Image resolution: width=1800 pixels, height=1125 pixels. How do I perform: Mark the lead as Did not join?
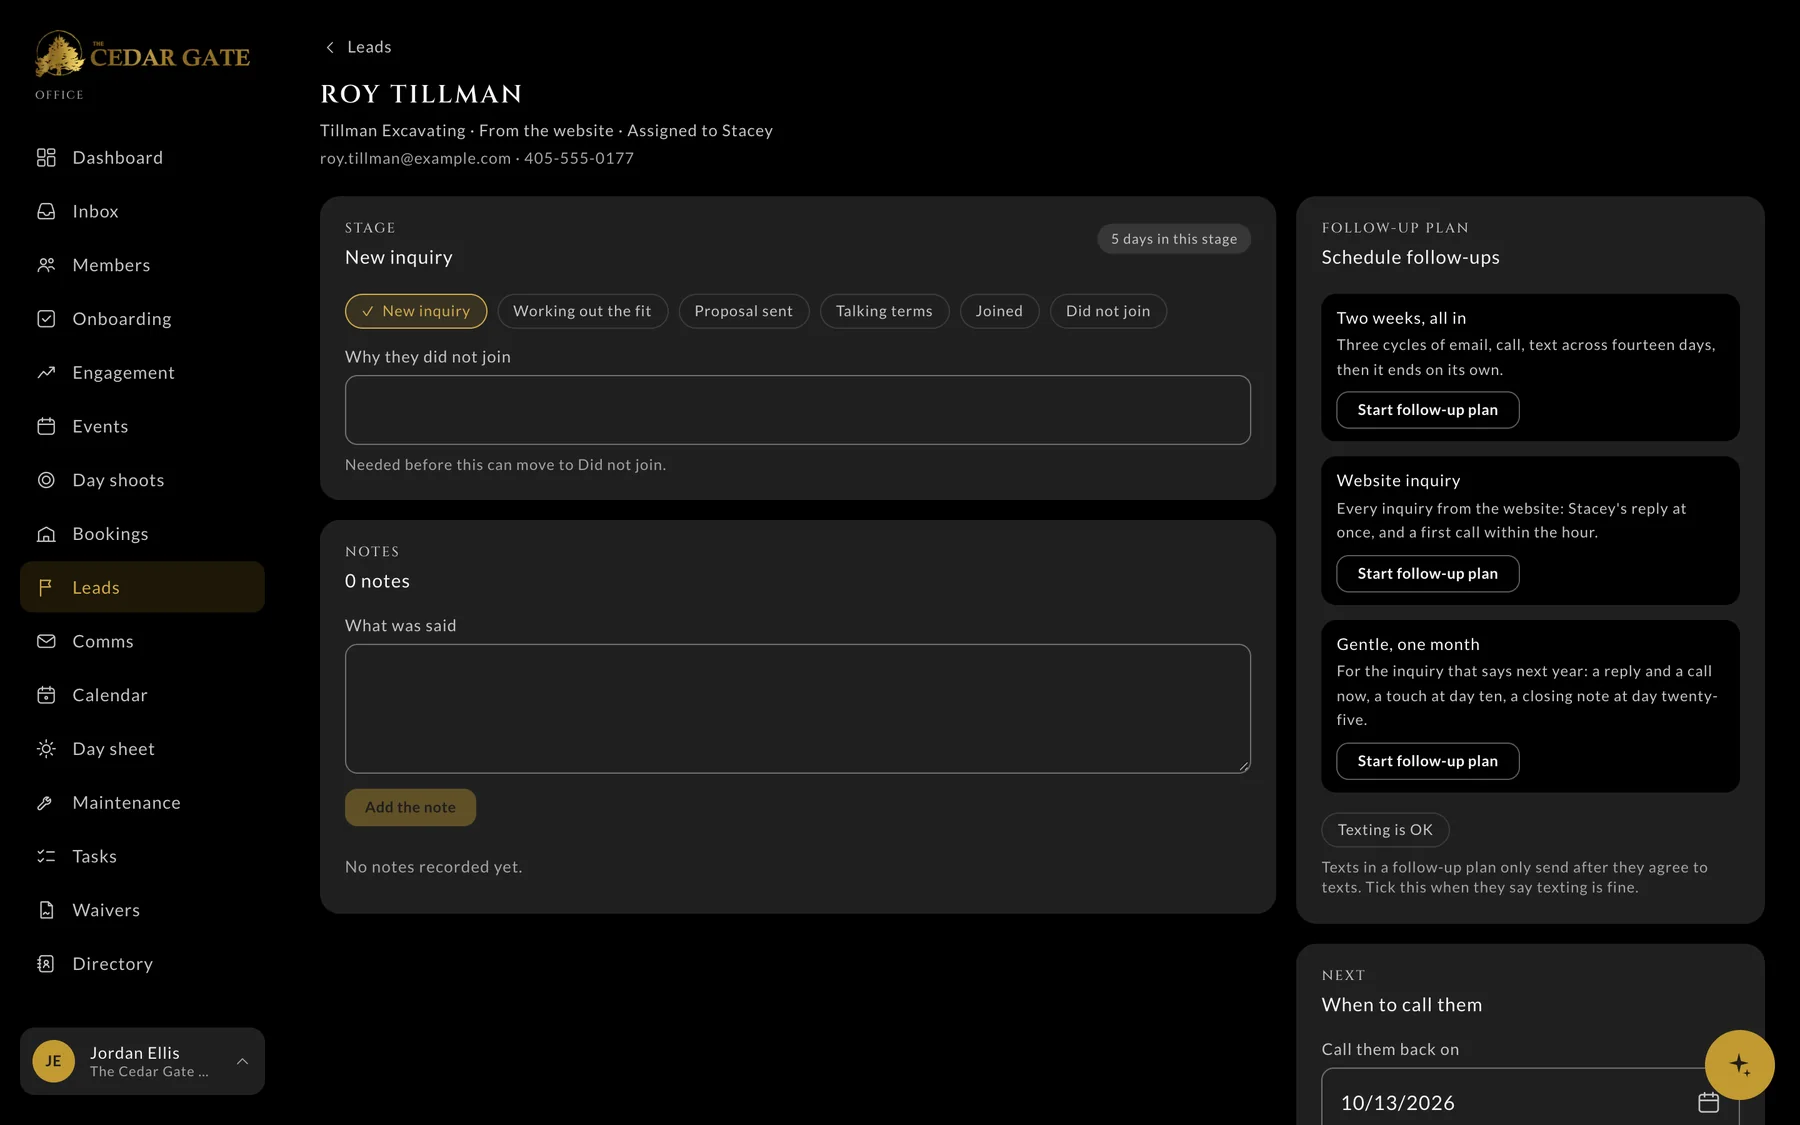pyautogui.click(x=1108, y=311)
